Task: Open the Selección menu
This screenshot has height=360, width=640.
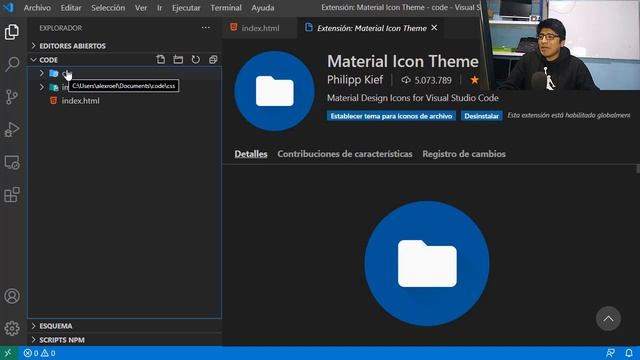Action: point(108,8)
